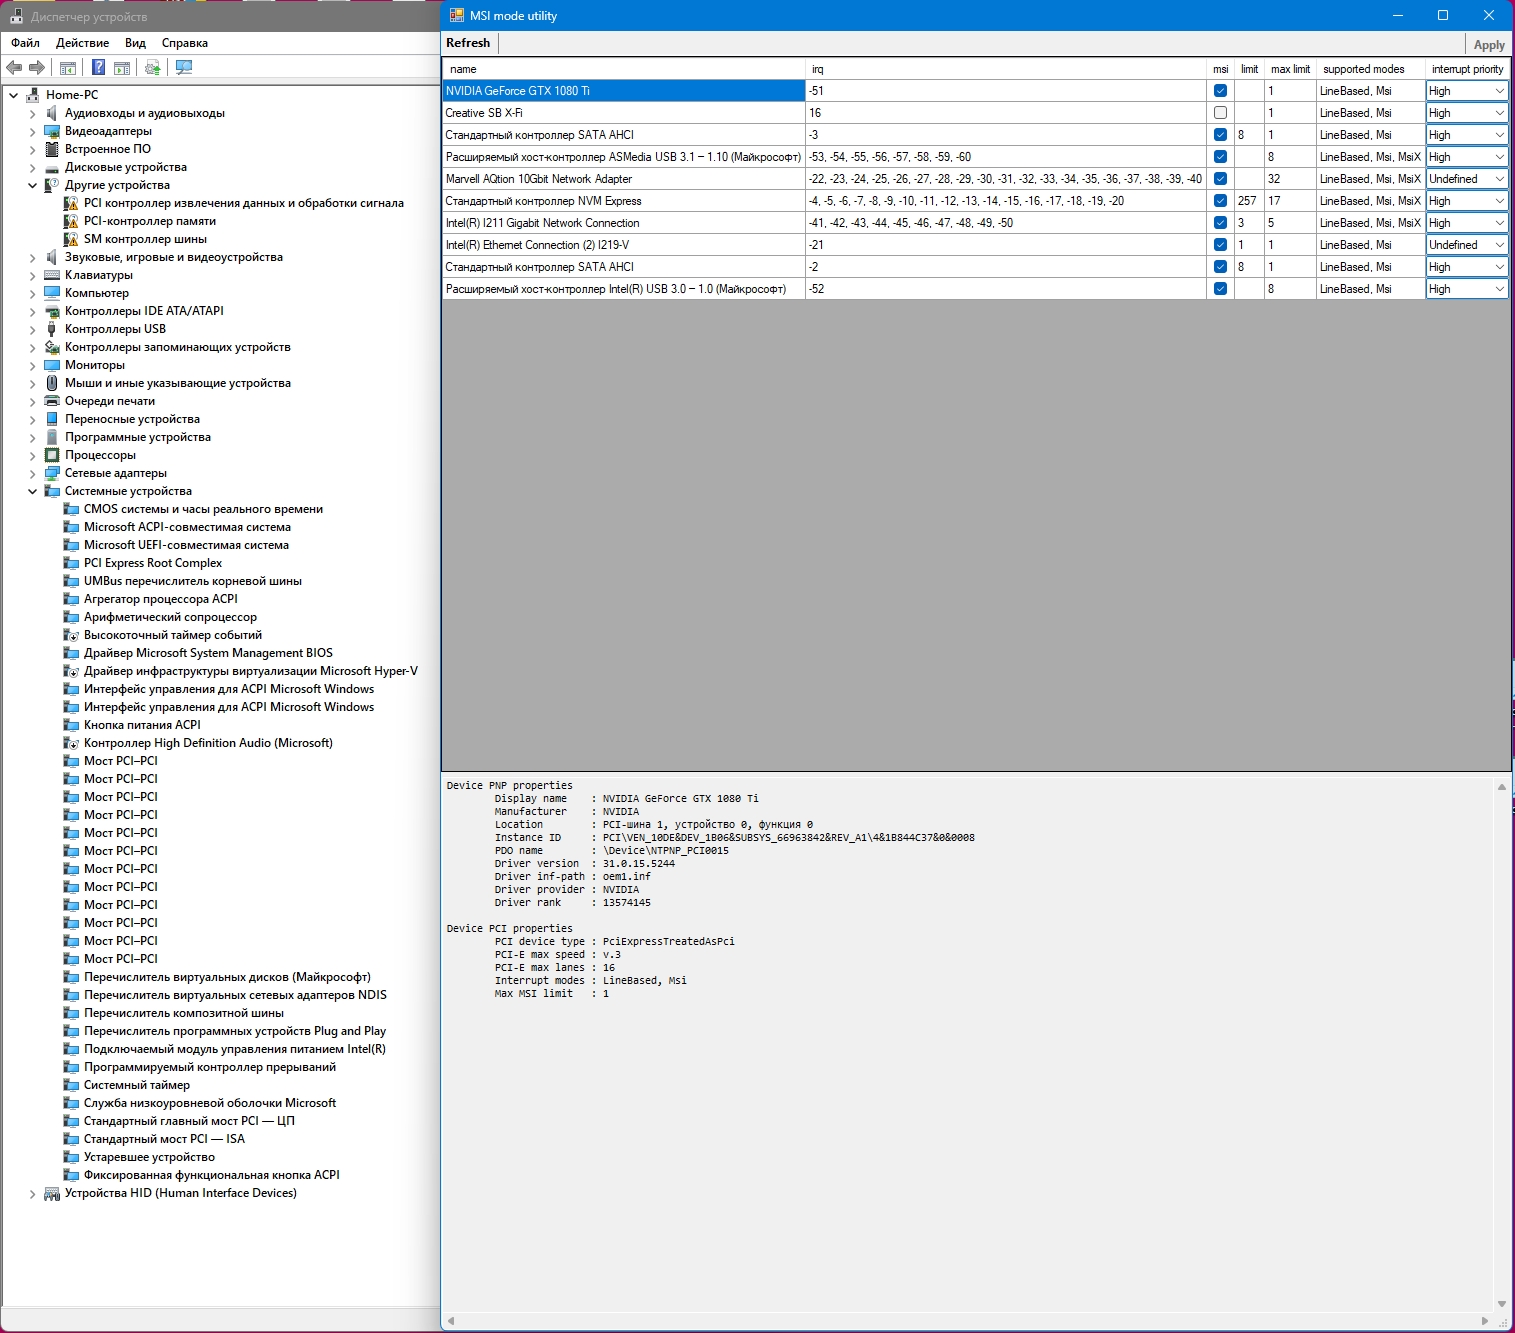Open the Действие menu
Image resolution: width=1515 pixels, height=1333 pixels.
coord(83,43)
